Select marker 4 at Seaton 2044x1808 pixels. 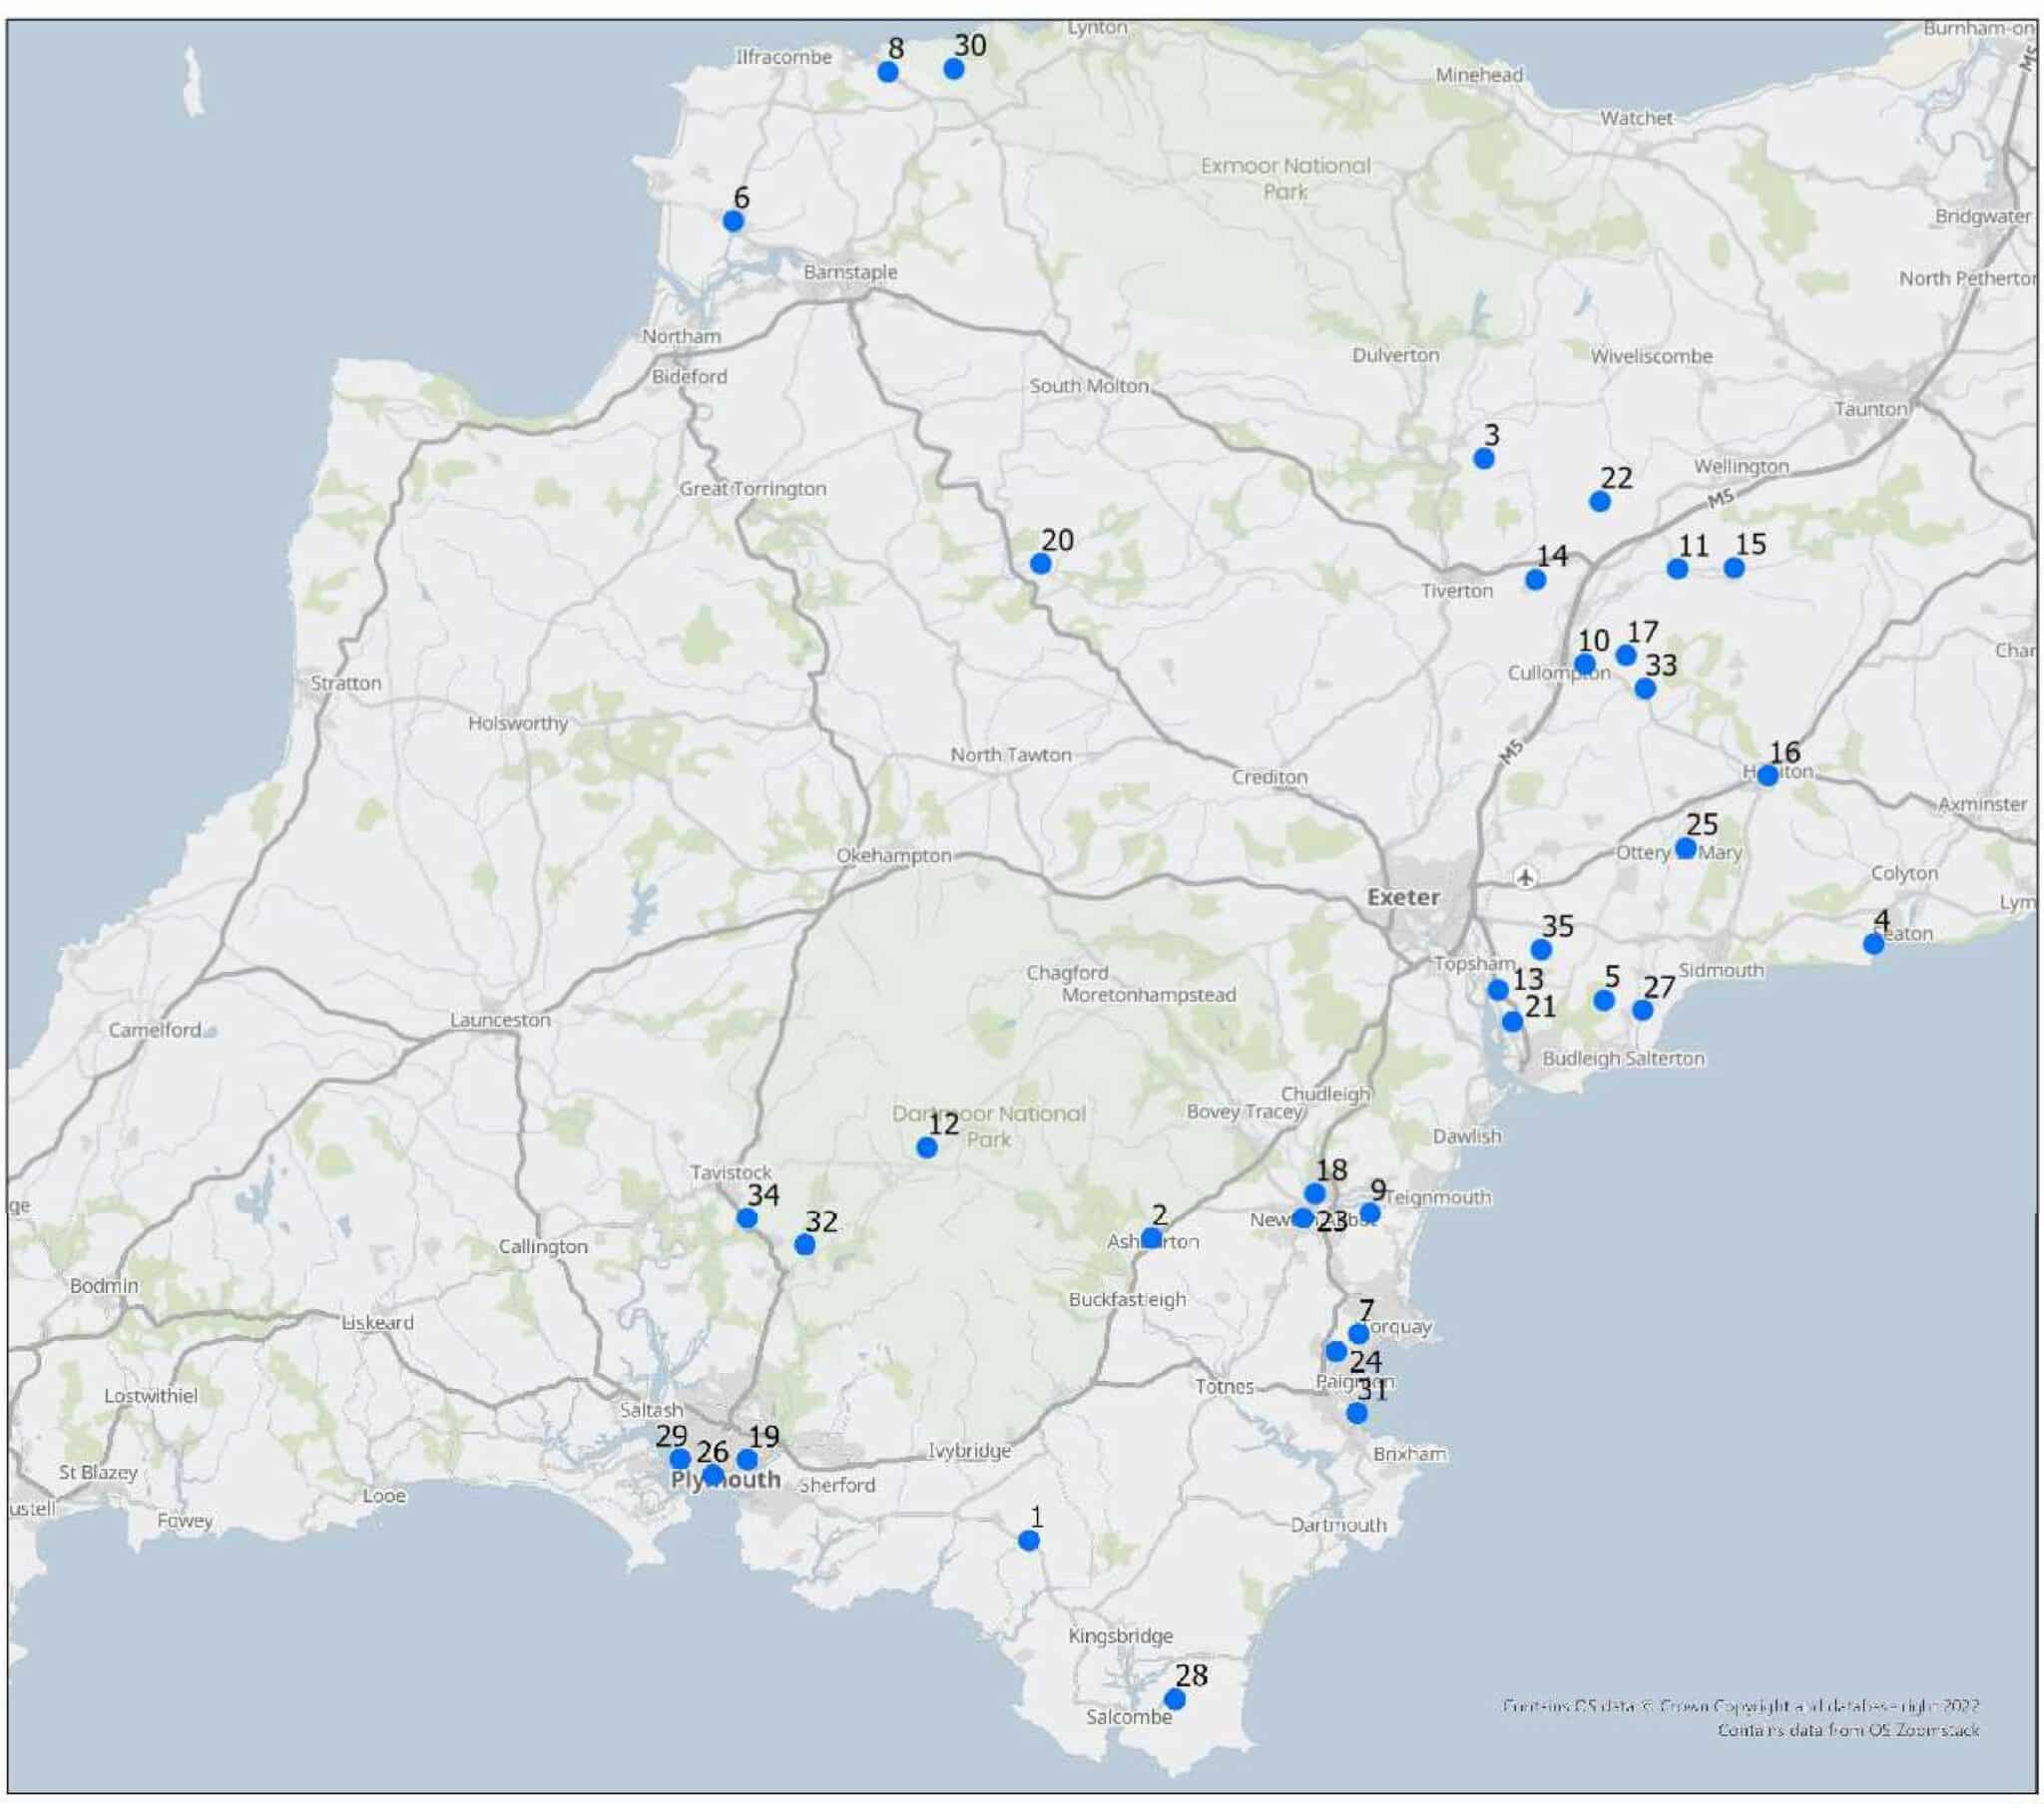[1875, 944]
